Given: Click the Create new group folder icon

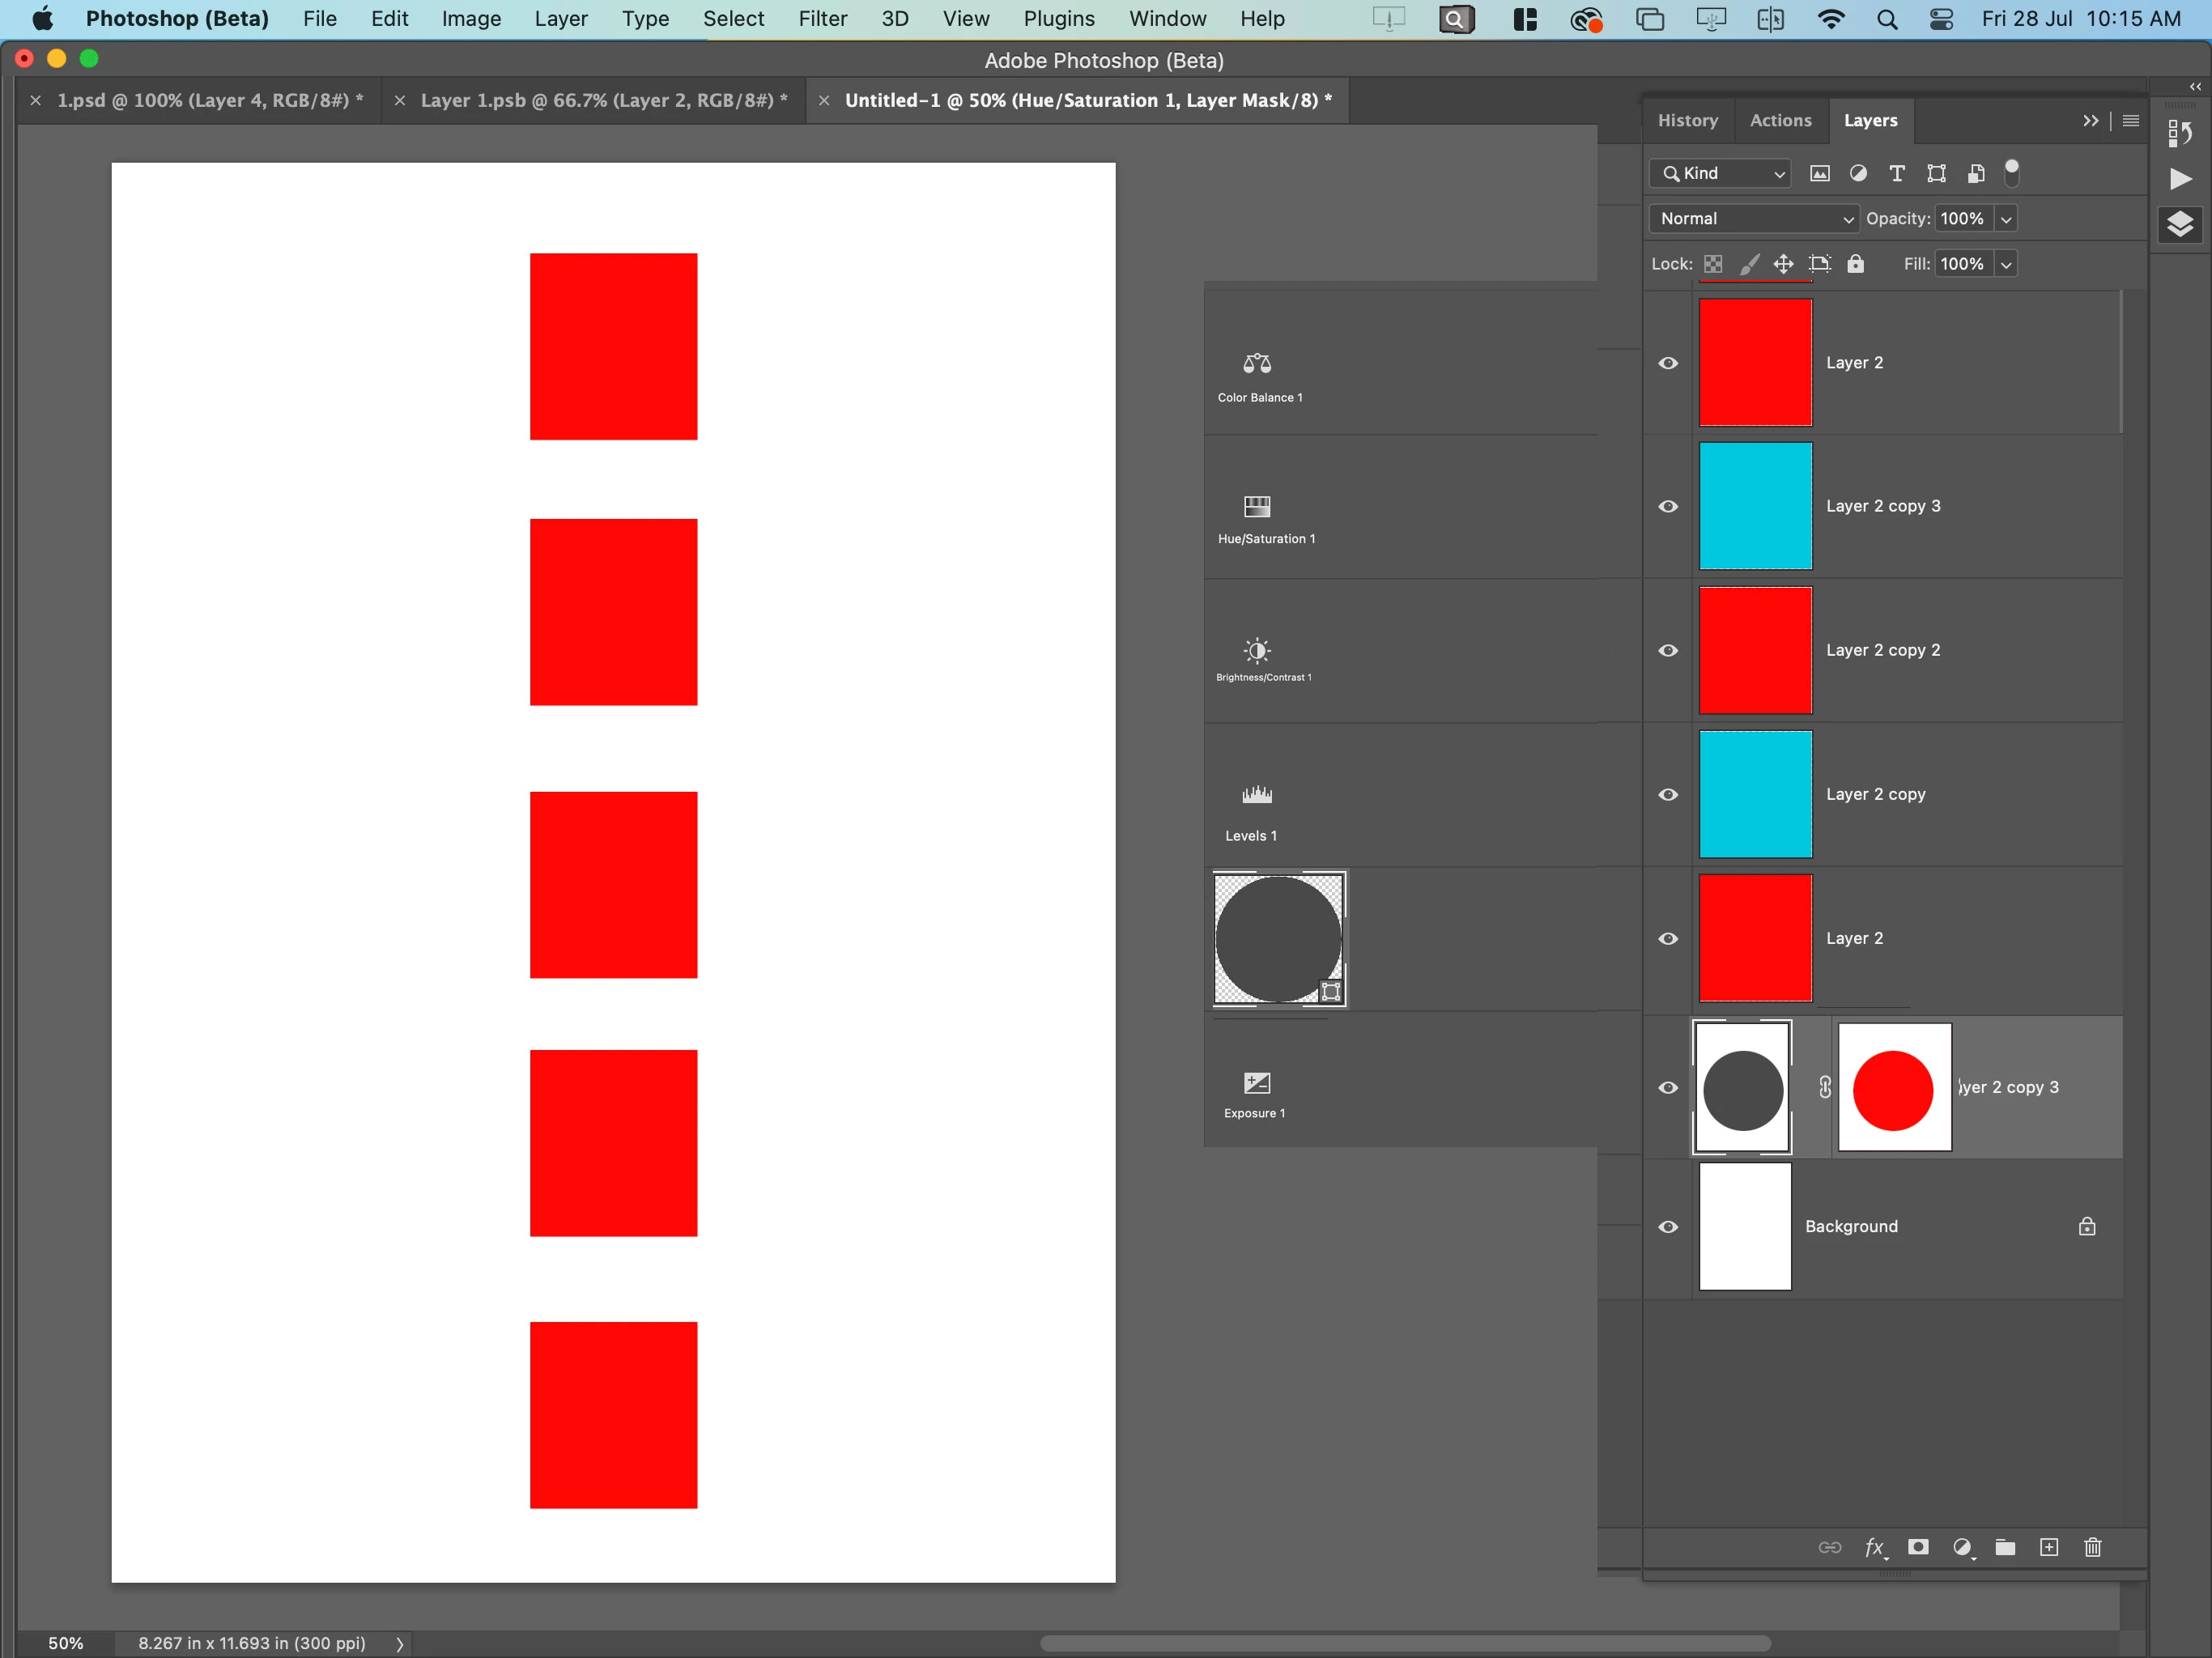Looking at the screenshot, I should tap(2005, 1547).
